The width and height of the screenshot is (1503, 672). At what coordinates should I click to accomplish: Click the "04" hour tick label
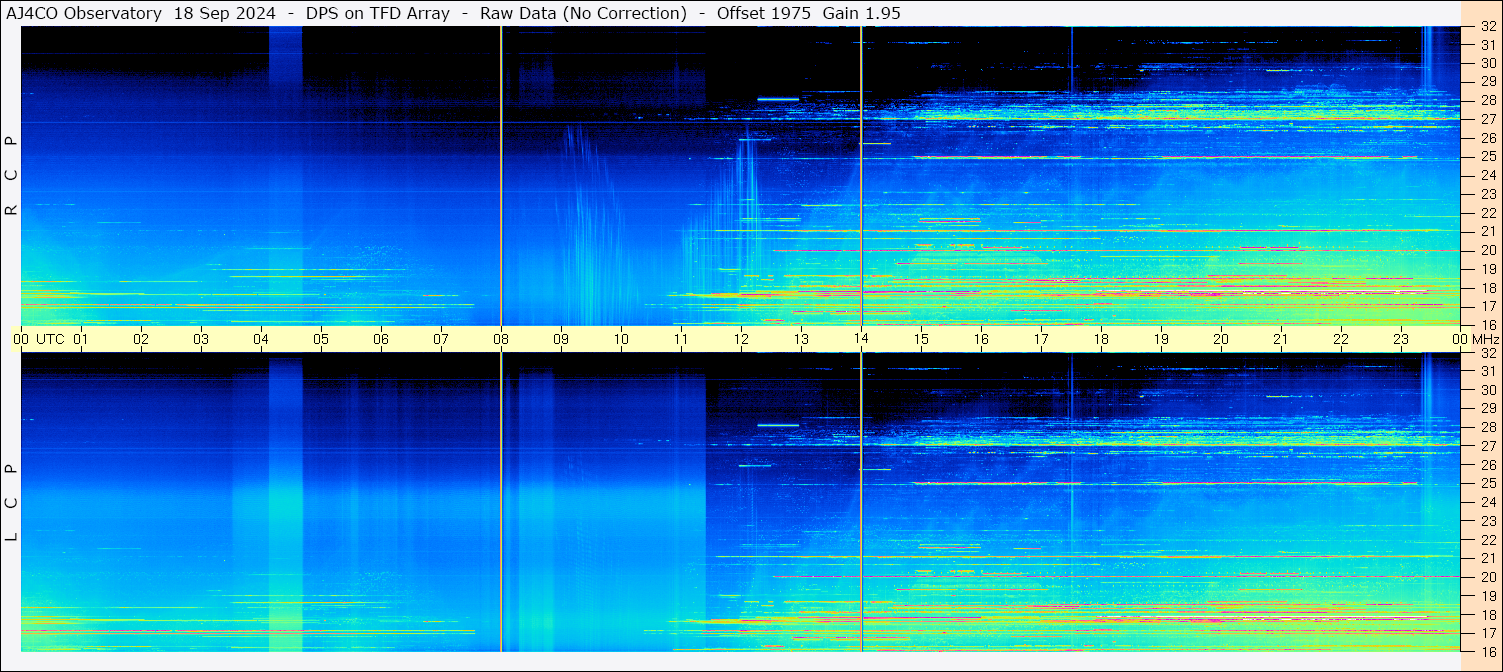pos(261,339)
